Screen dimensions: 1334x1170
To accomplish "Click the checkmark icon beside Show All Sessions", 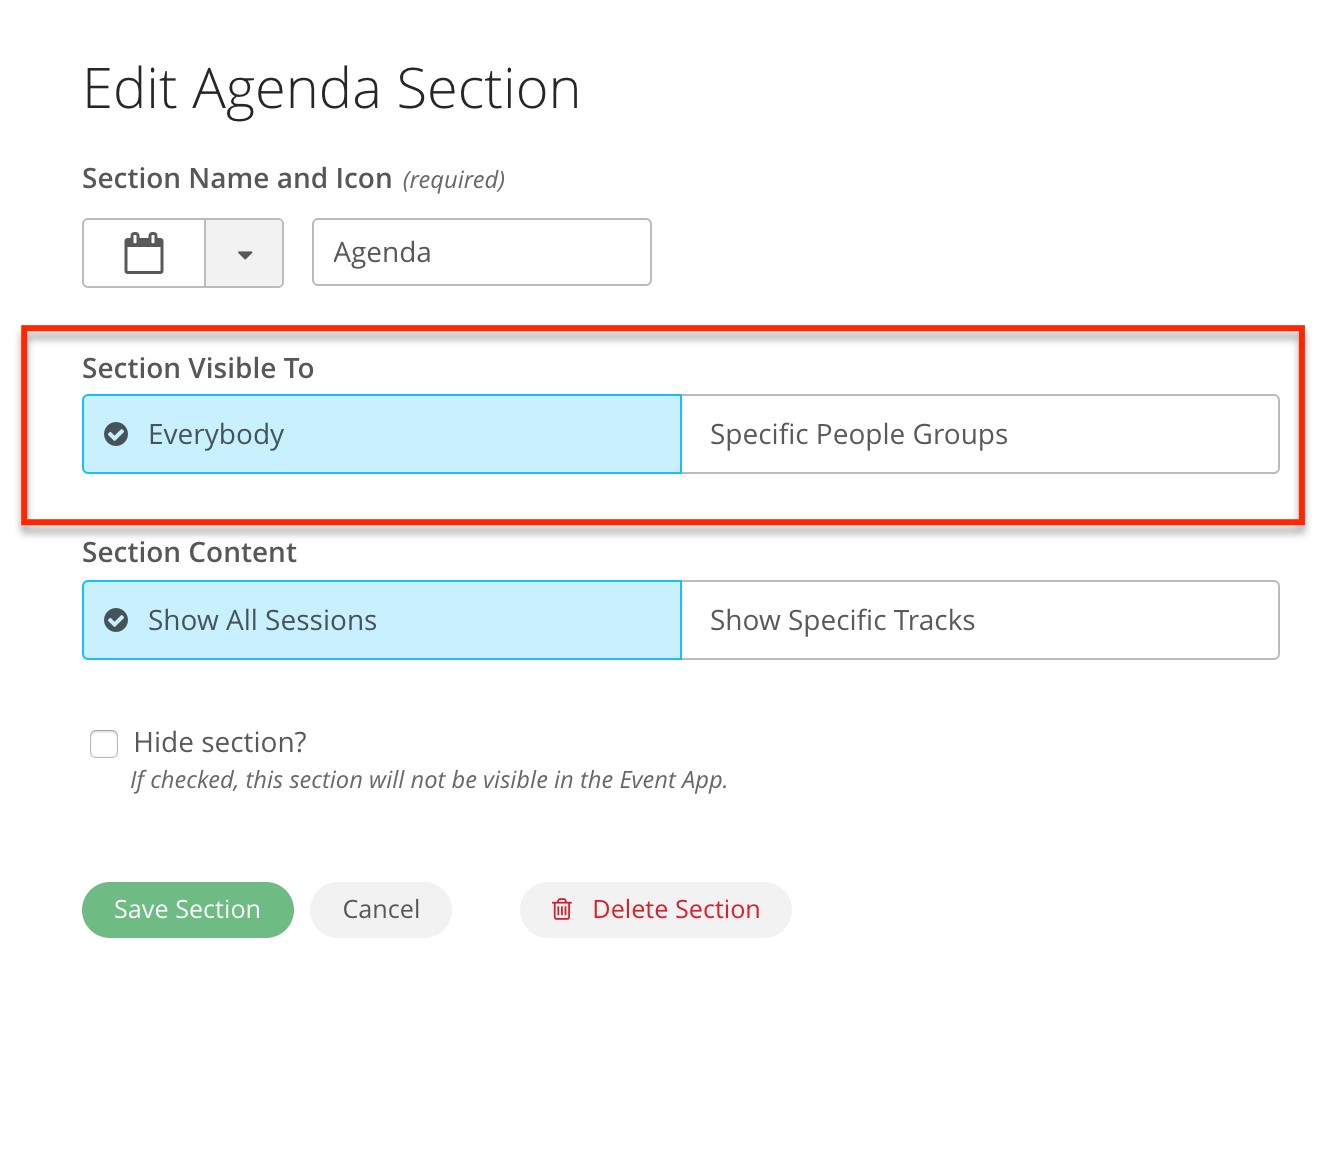I will (x=116, y=620).
